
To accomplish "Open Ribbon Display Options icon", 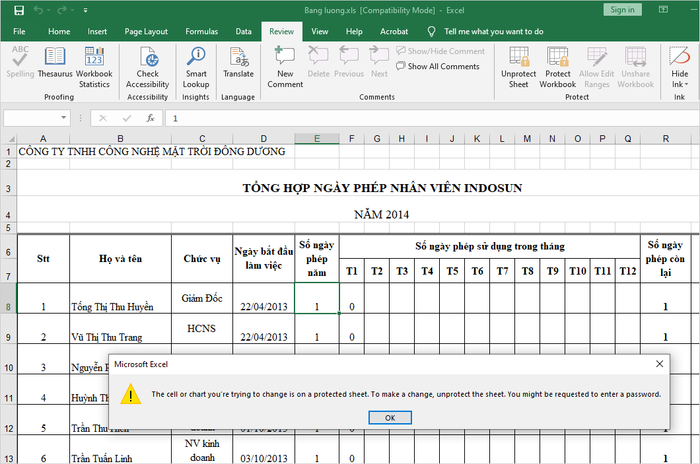I will click(663, 9).
